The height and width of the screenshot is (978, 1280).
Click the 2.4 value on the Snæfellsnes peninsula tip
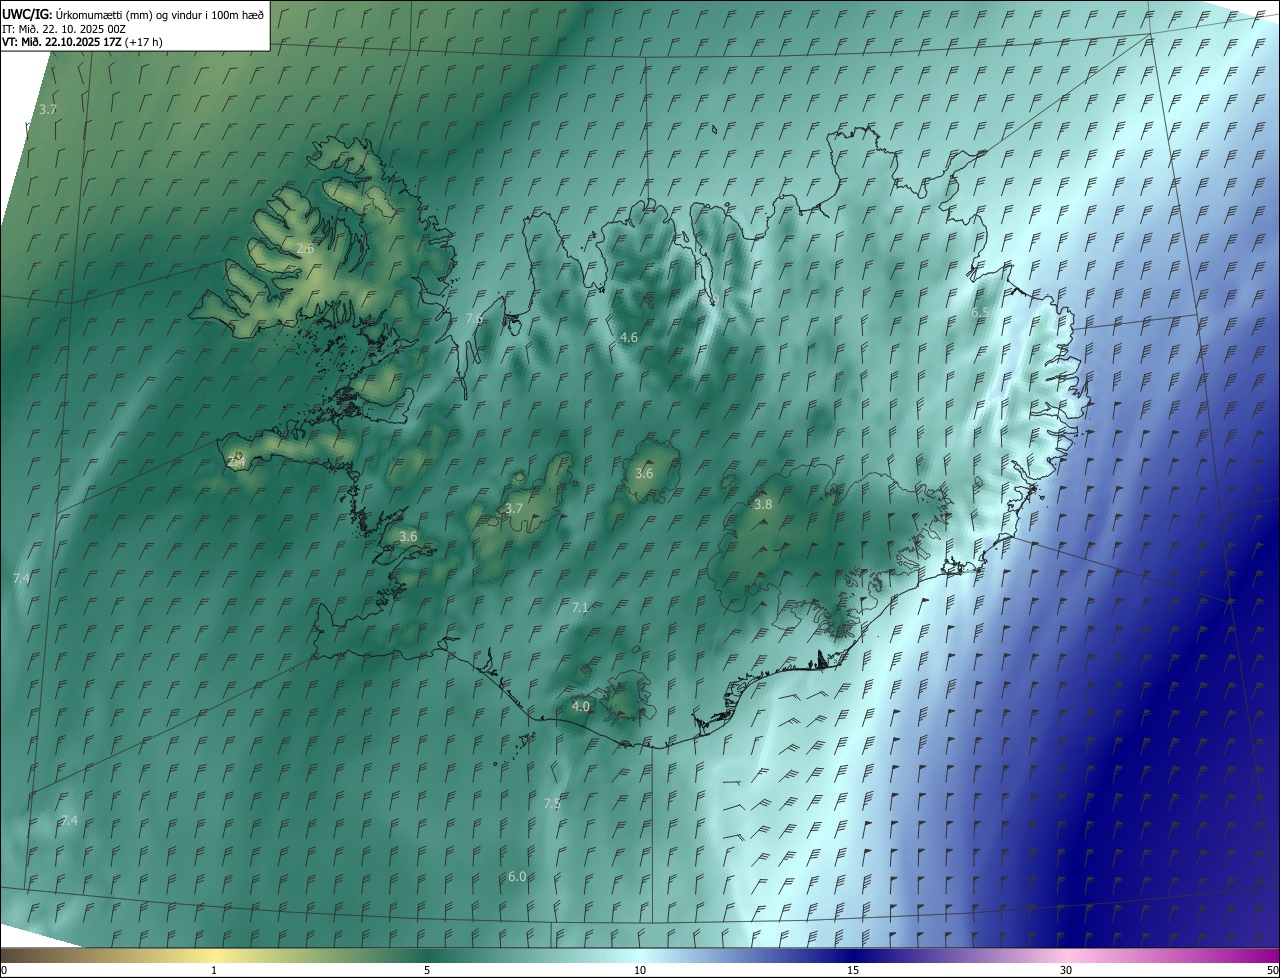[x=237, y=461]
